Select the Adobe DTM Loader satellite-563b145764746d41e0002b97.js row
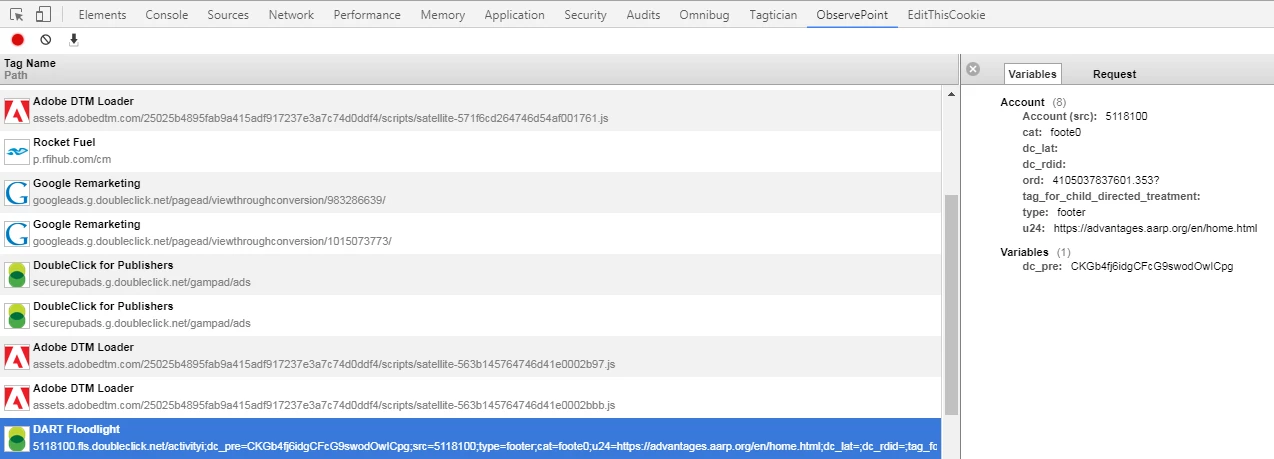This screenshot has height=459, width=1274. click(x=470, y=356)
